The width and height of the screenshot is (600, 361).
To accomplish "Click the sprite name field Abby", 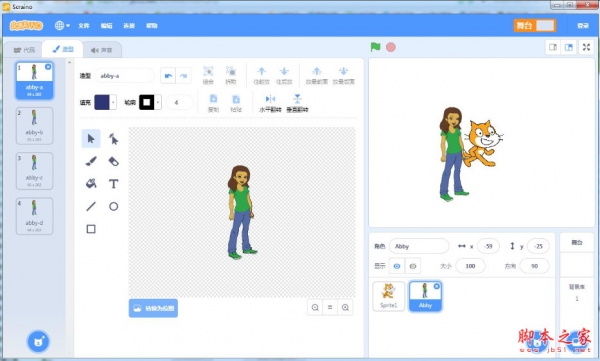I will [x=419, y=246].
